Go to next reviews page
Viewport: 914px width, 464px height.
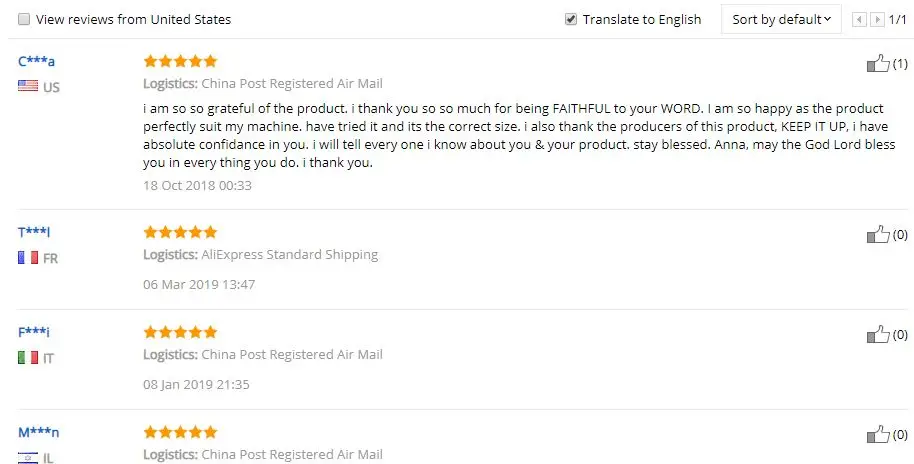[x=877, y=19]
